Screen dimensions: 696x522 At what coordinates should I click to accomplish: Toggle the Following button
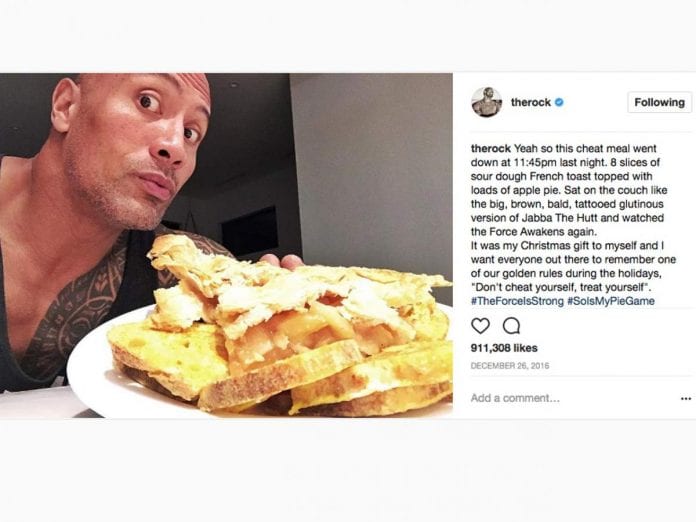[659, 102]
